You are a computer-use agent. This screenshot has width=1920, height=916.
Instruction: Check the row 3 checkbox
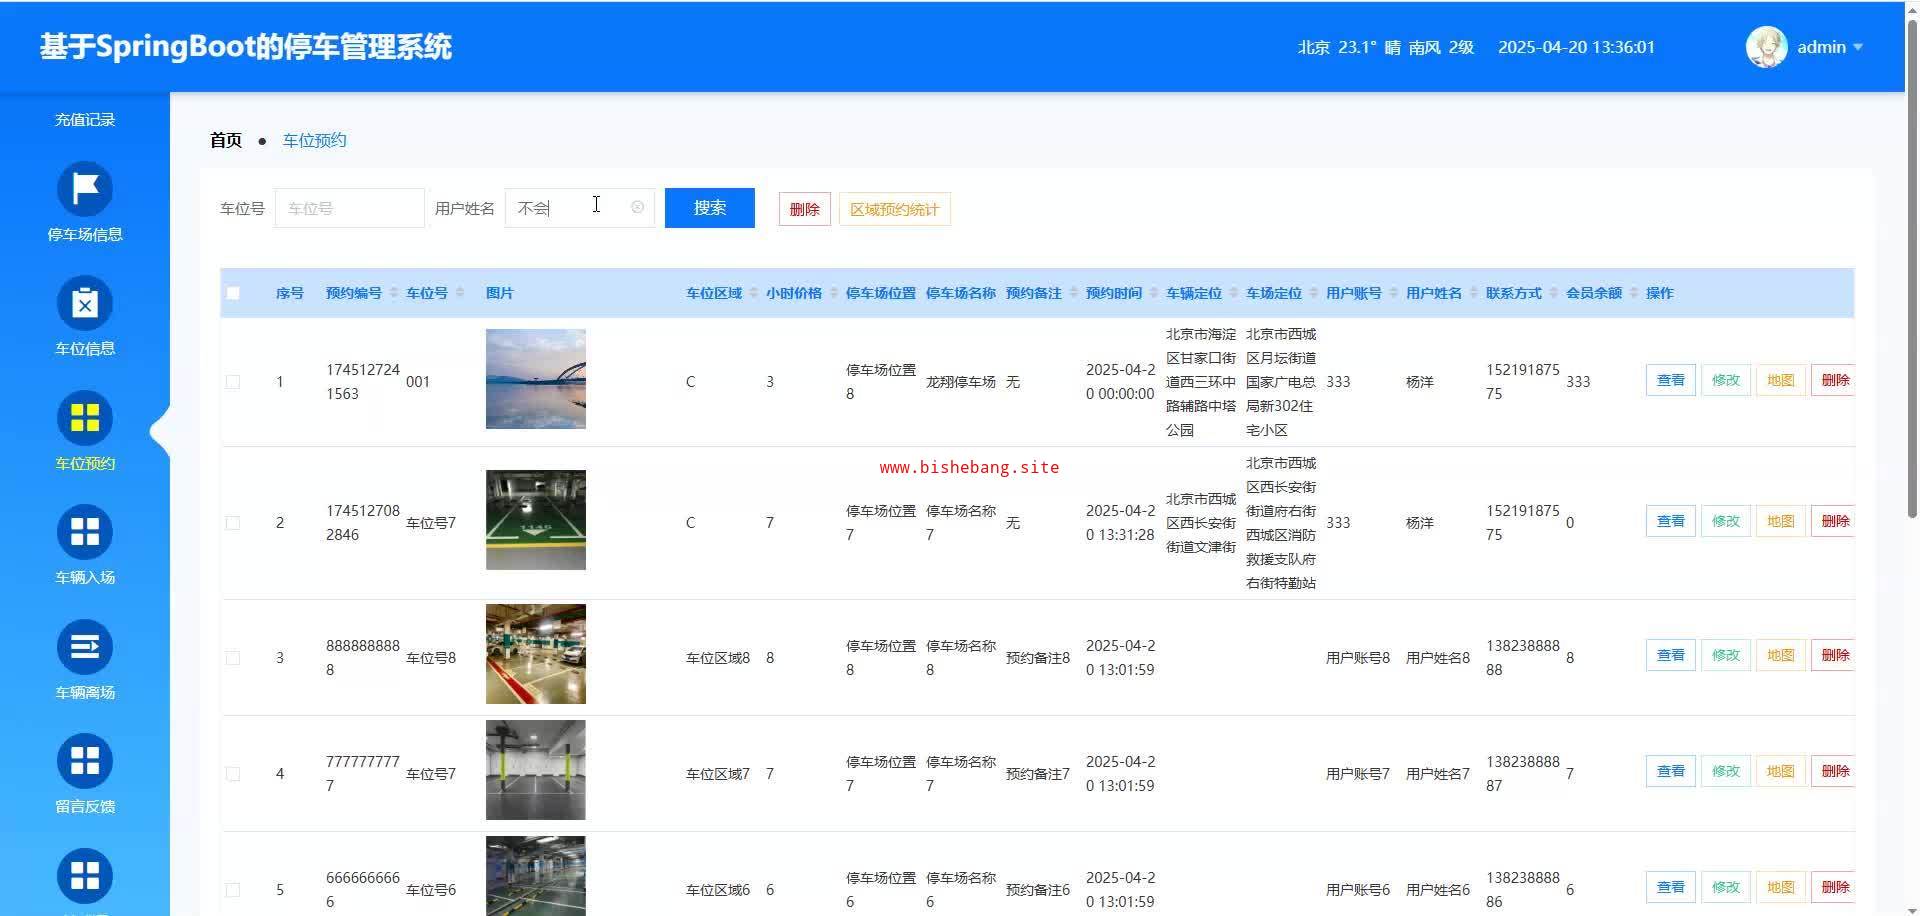click(233, 658)
